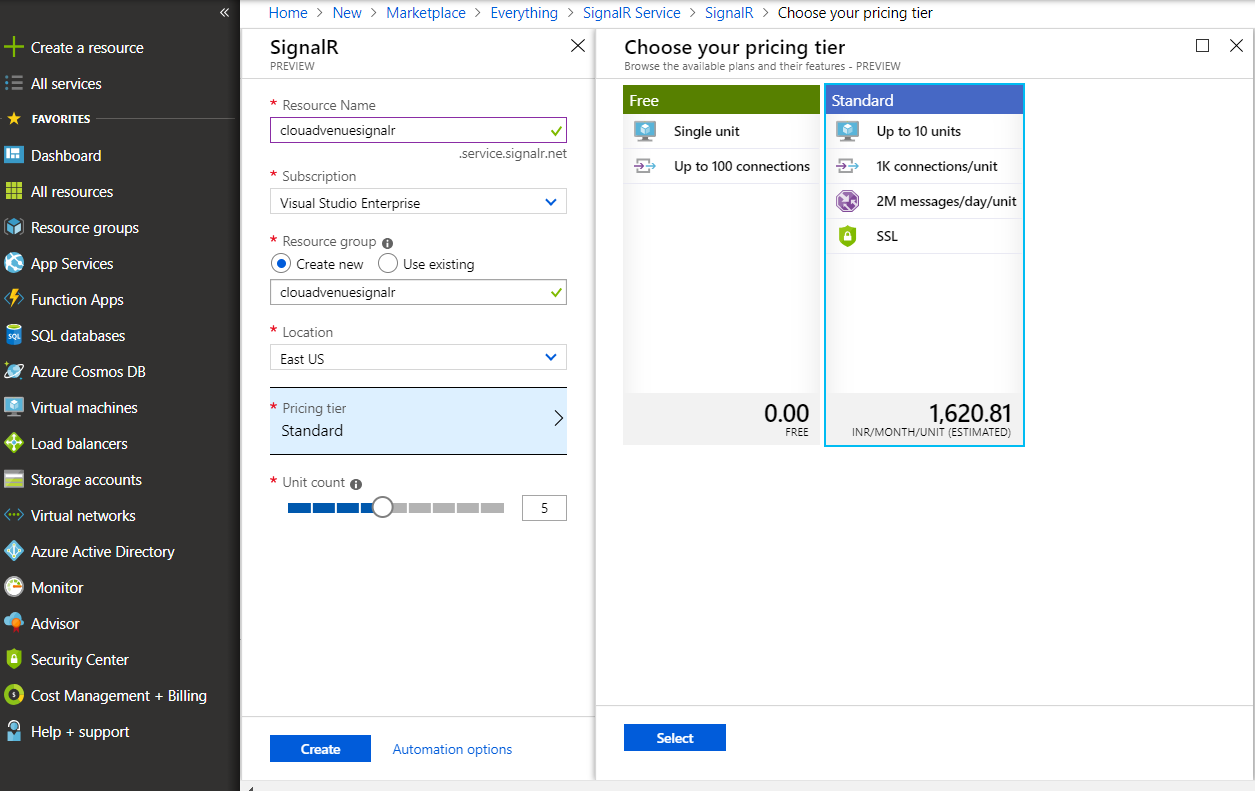Open Automation options
Viewport: 1255px width, 791px height.
451,748
